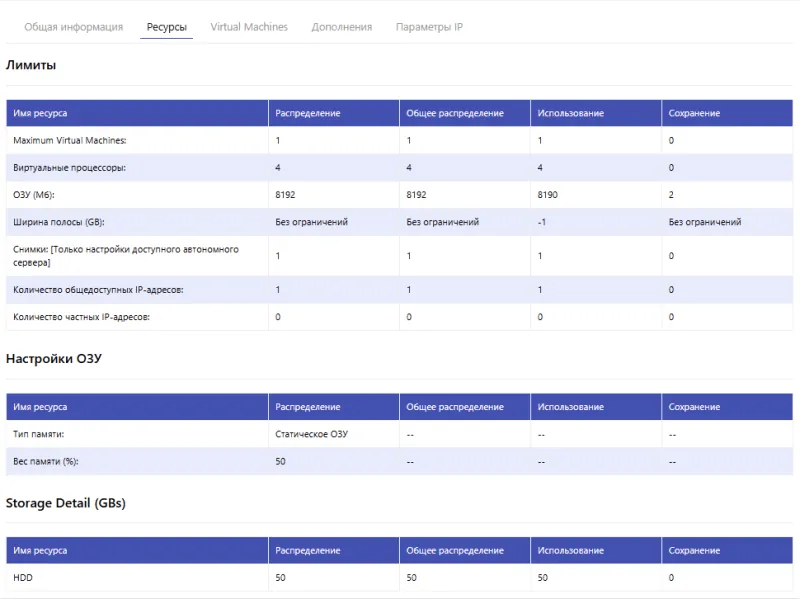The image size is (800, 599).
Task: Click the Ширина полосы (GB) row label
Action: pyautogui.click(x=58, y=222)
